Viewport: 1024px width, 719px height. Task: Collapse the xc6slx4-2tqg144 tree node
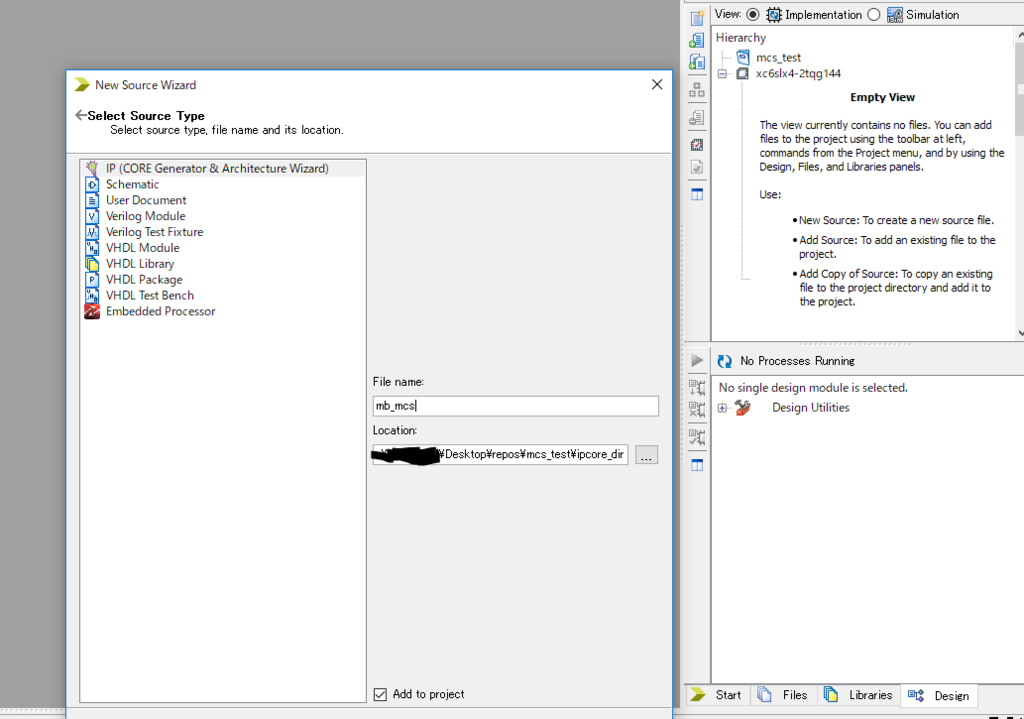tap(722, 74)
